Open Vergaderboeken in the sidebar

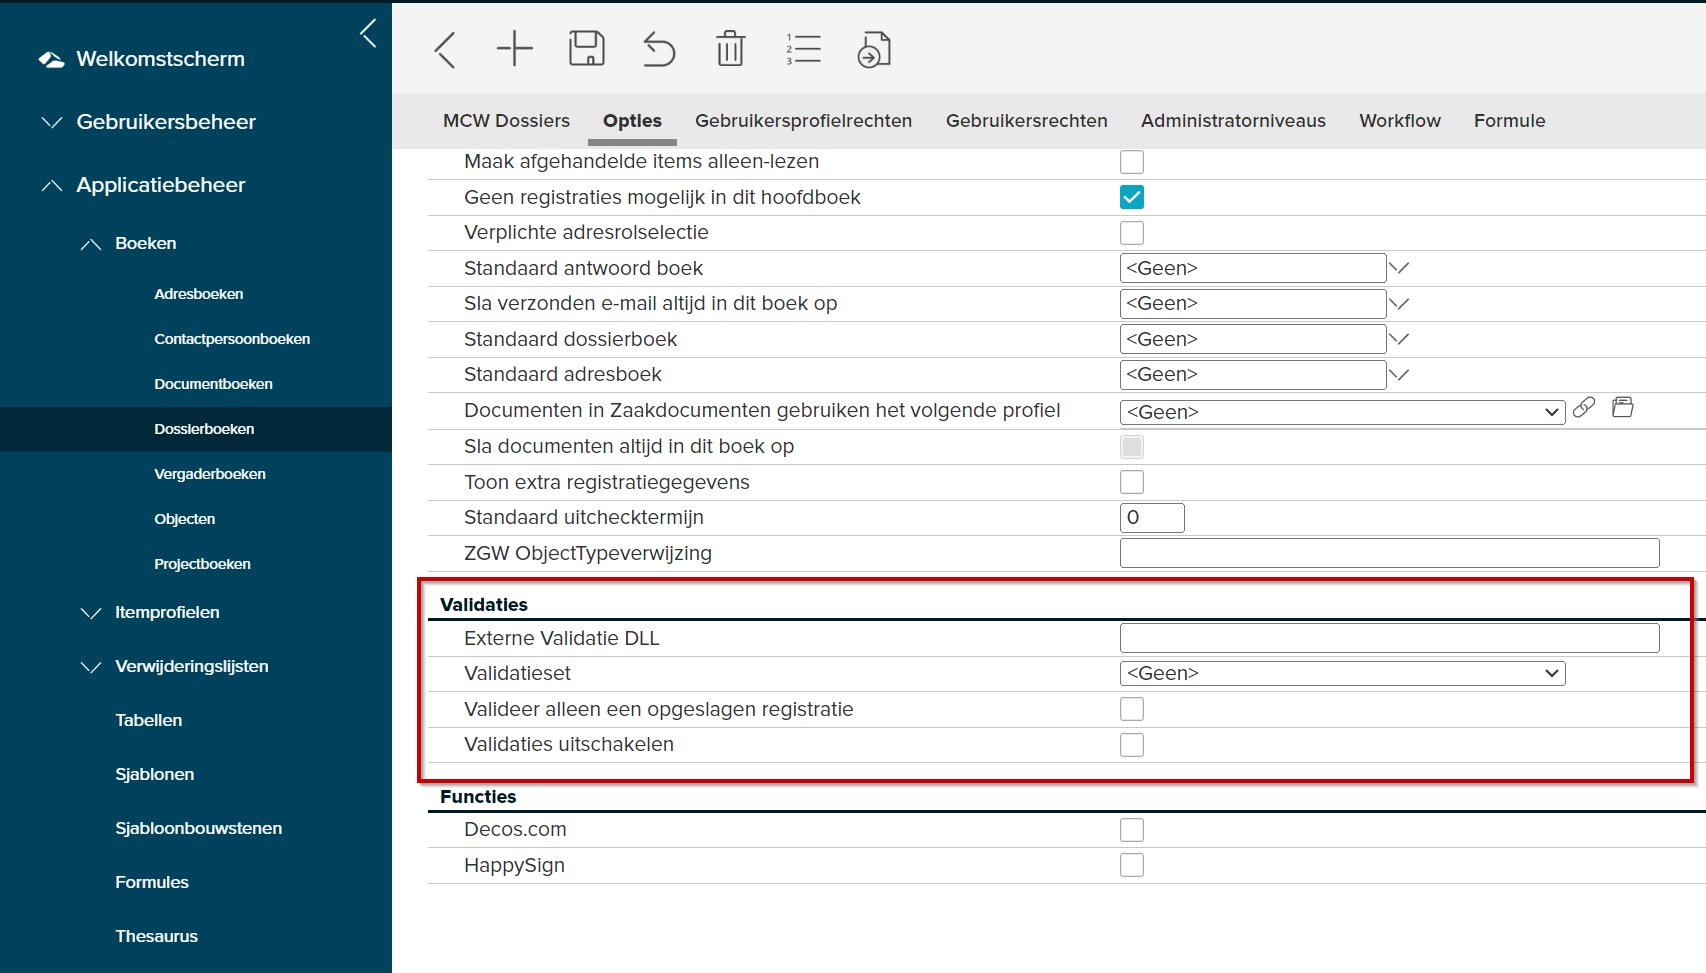coord(209,474)
